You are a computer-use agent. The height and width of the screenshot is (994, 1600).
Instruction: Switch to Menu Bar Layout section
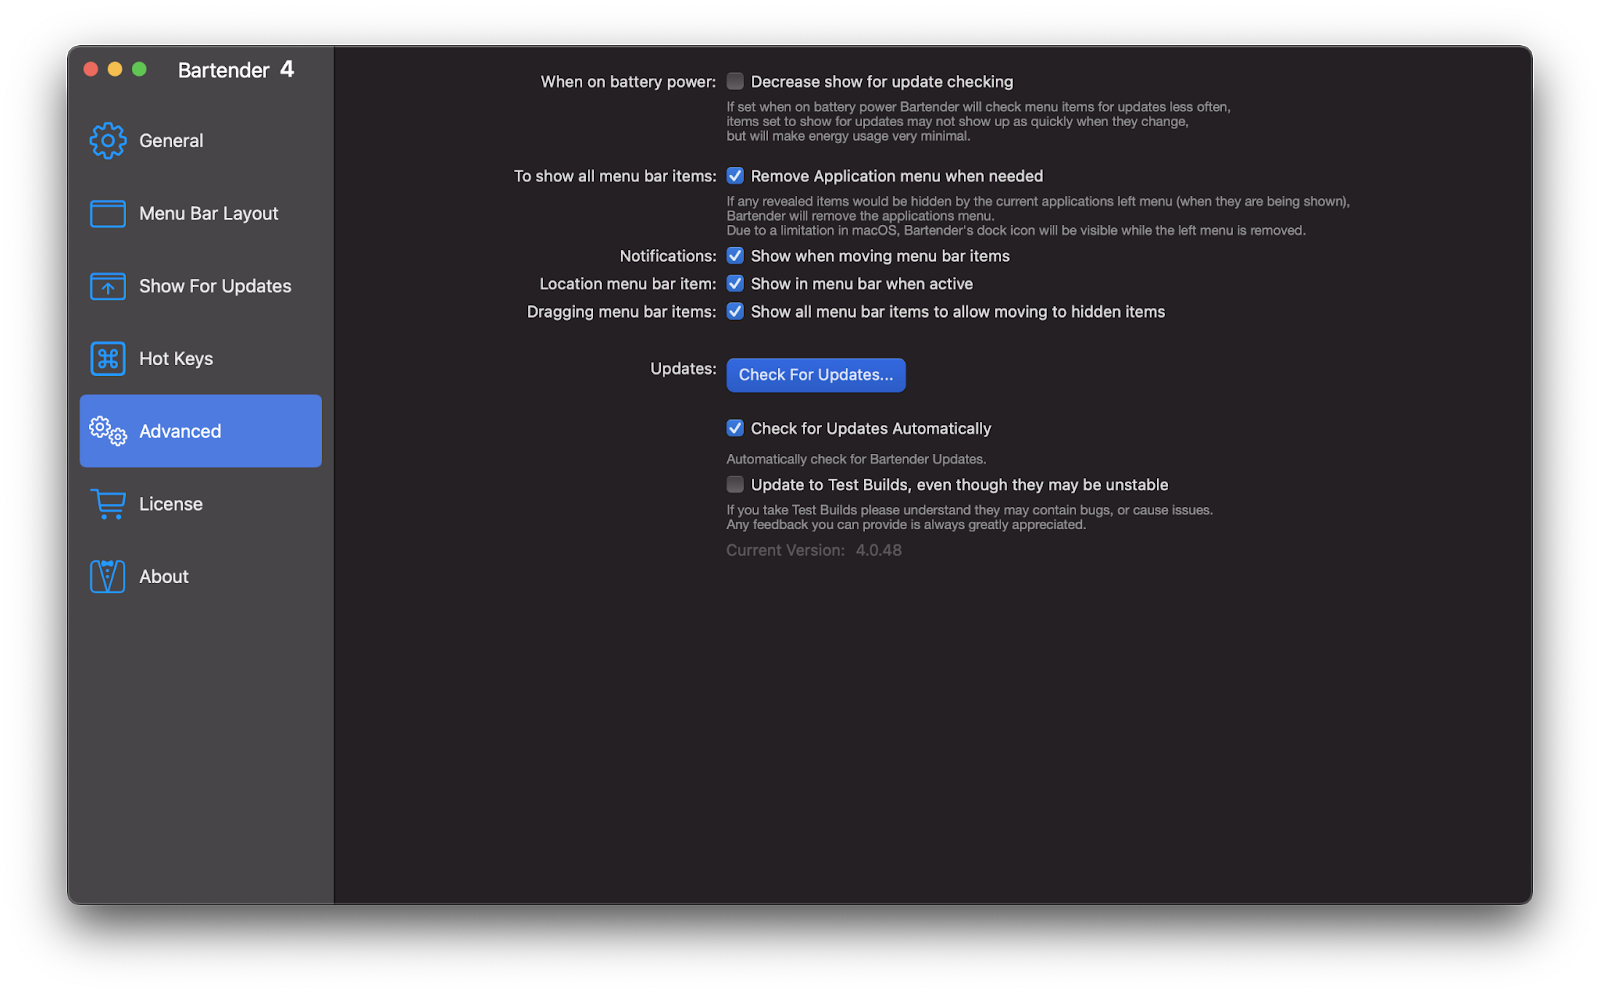point(200,214)
